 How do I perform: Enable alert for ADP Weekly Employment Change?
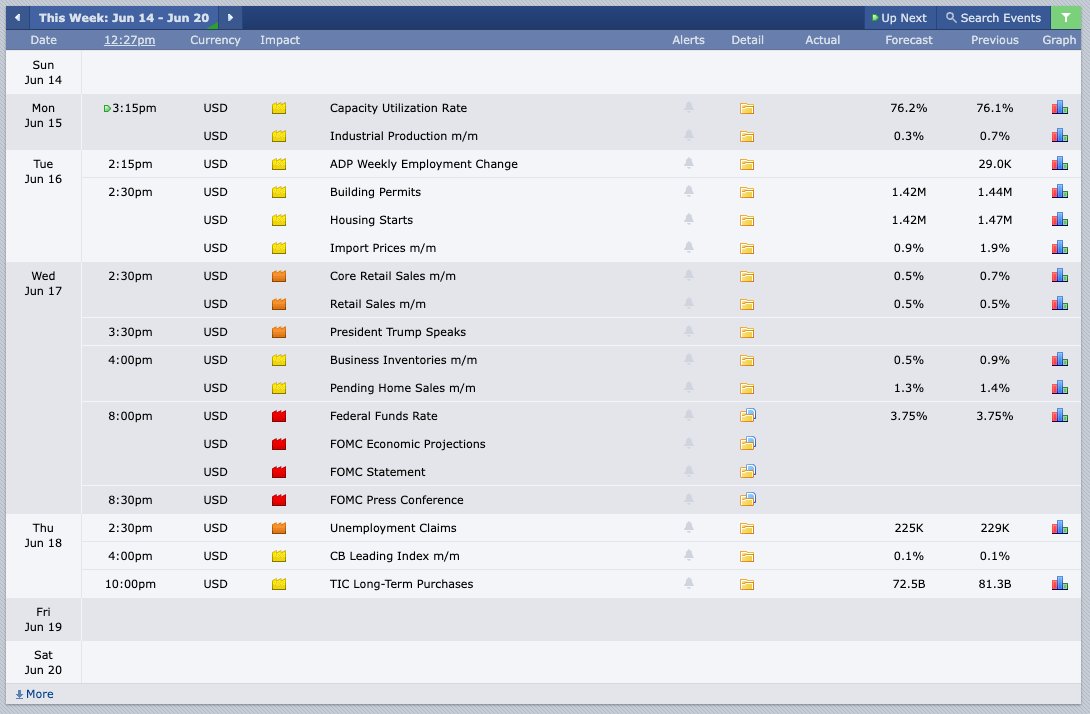[688, 163]
